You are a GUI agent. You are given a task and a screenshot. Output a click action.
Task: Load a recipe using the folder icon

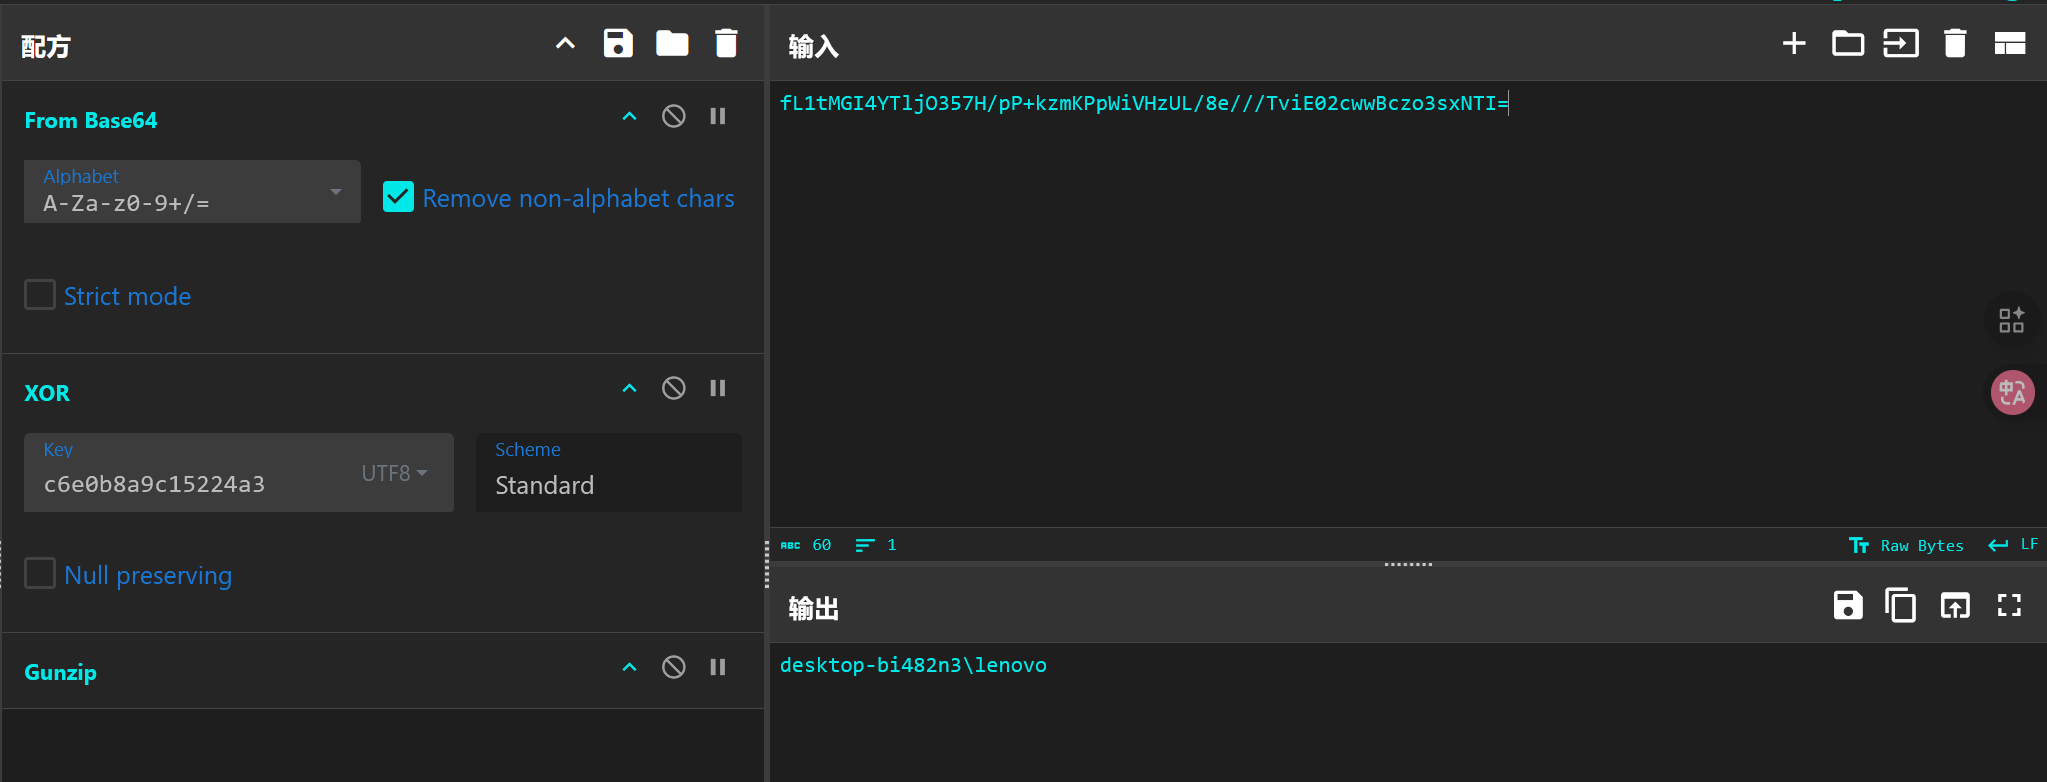click(x=672, y=44)
